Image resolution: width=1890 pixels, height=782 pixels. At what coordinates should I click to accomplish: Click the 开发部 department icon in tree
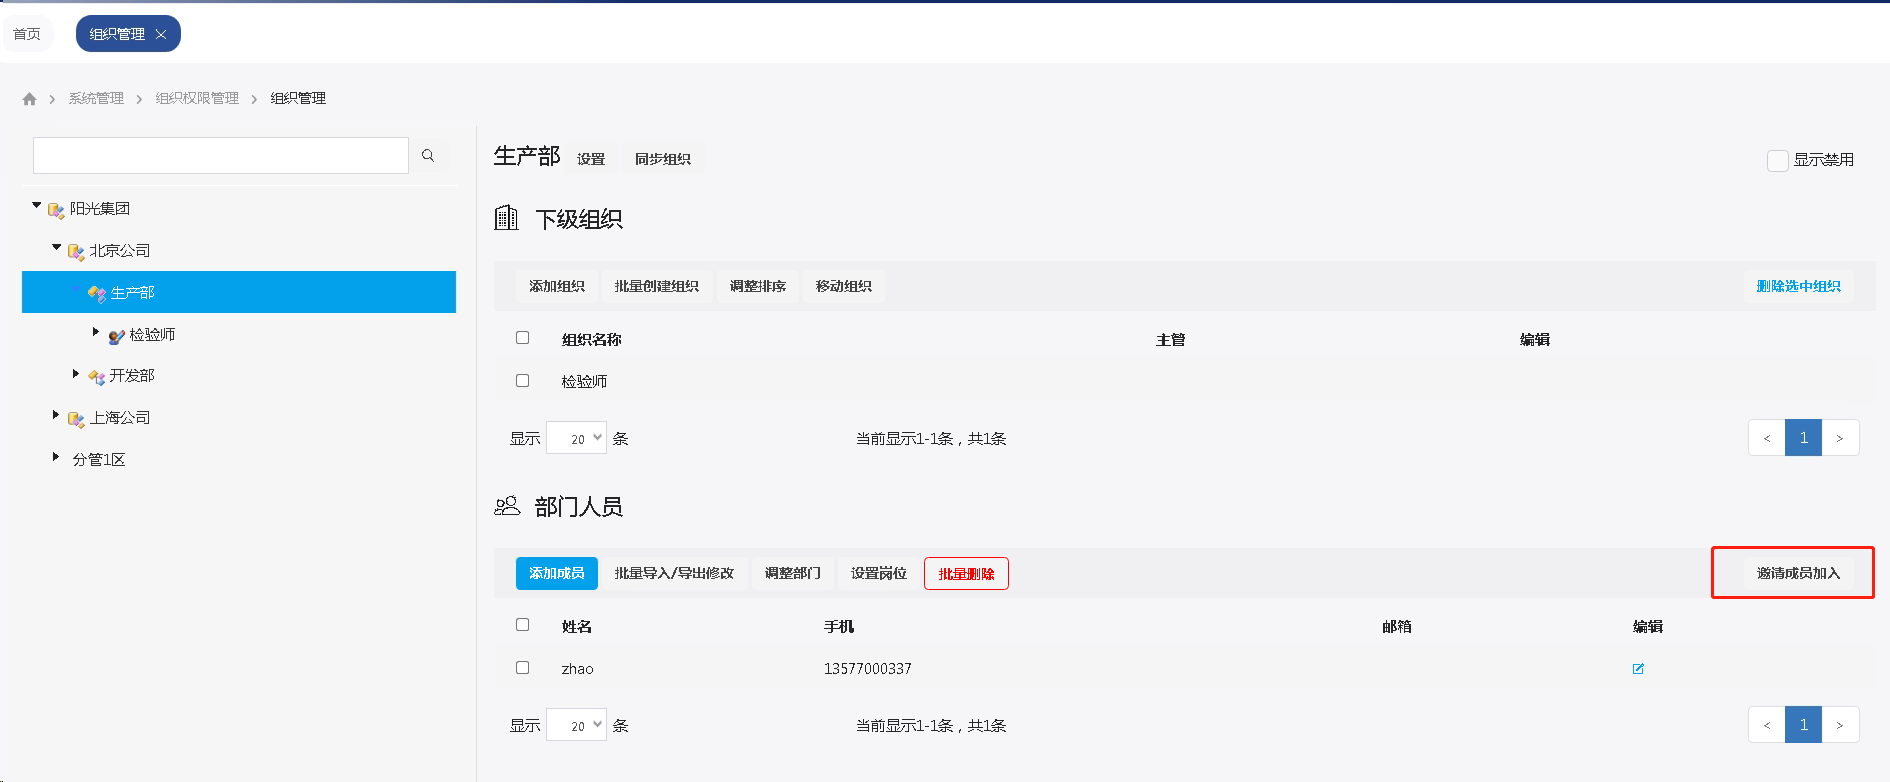coord(97,377)
